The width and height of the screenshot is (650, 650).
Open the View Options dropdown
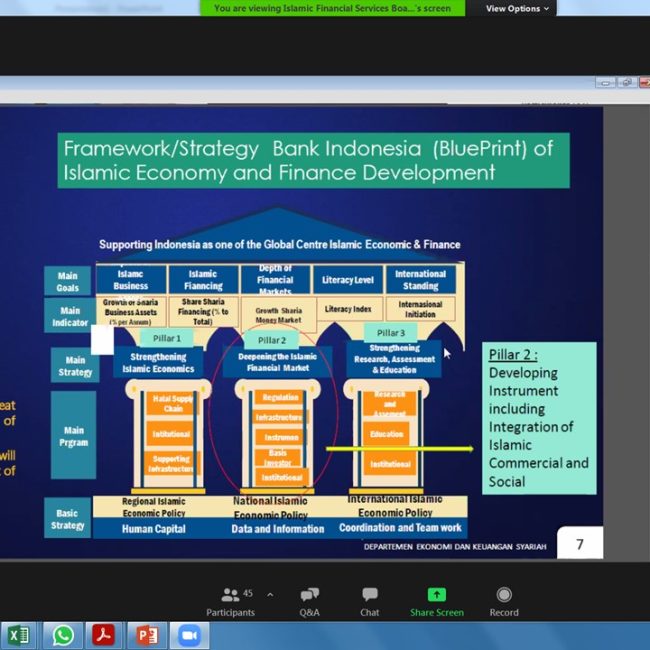click(517, 8)
